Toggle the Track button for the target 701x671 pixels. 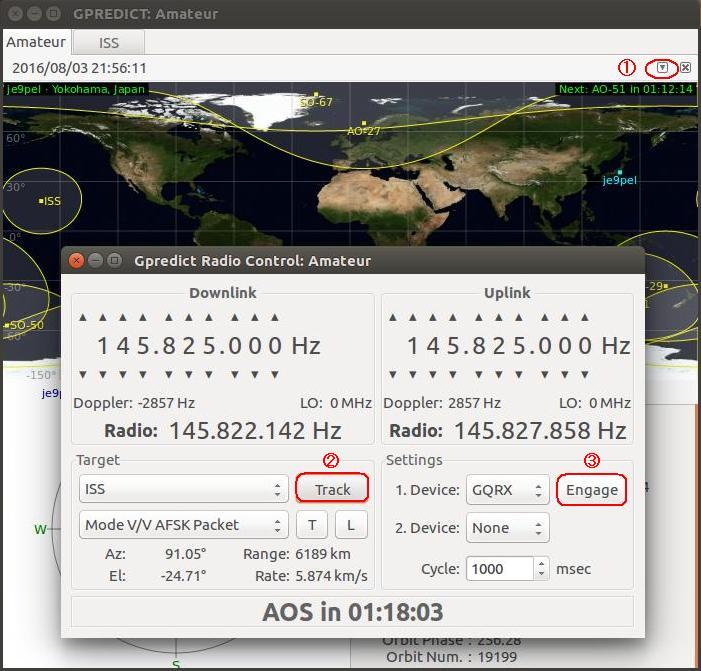(x=332, y=490)
